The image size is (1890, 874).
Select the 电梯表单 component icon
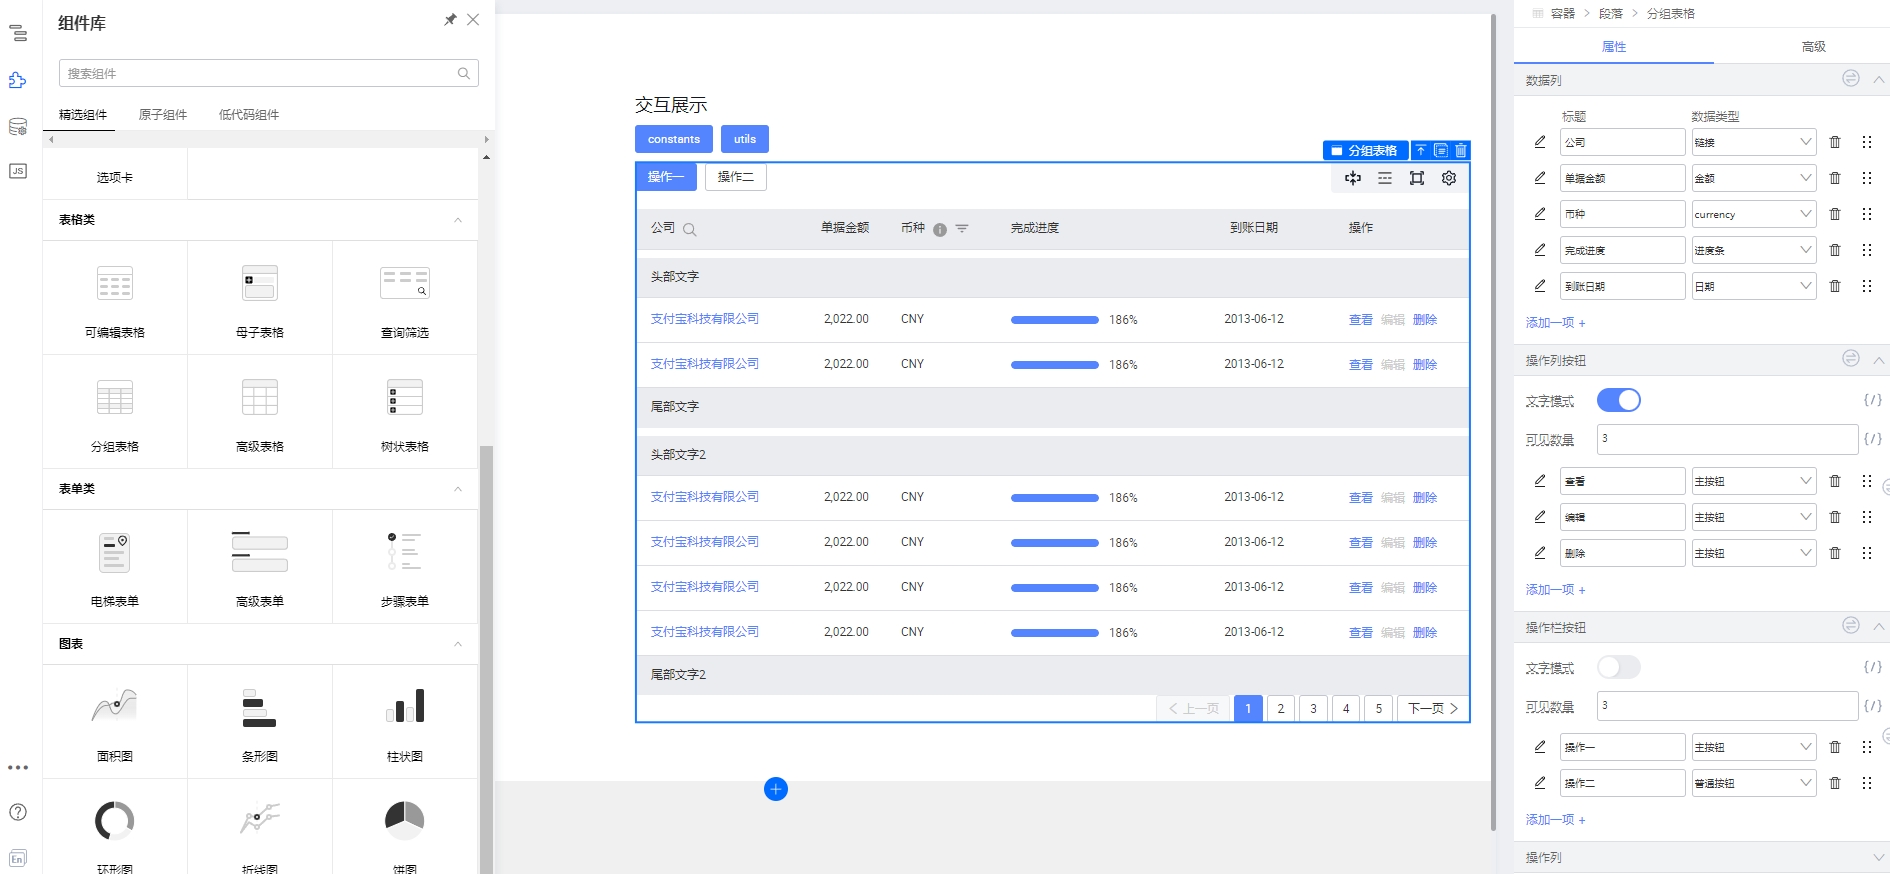(x=115, y=552)
